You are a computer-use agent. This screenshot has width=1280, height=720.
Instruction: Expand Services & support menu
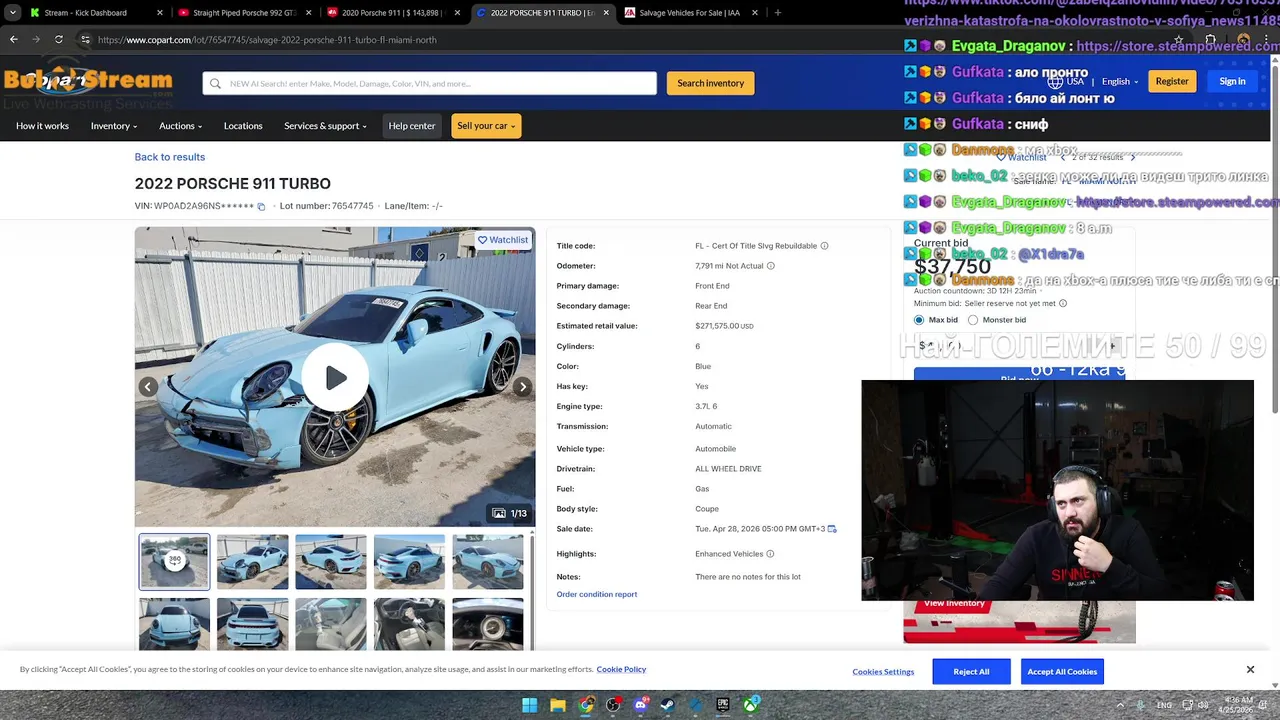(325, 126)
